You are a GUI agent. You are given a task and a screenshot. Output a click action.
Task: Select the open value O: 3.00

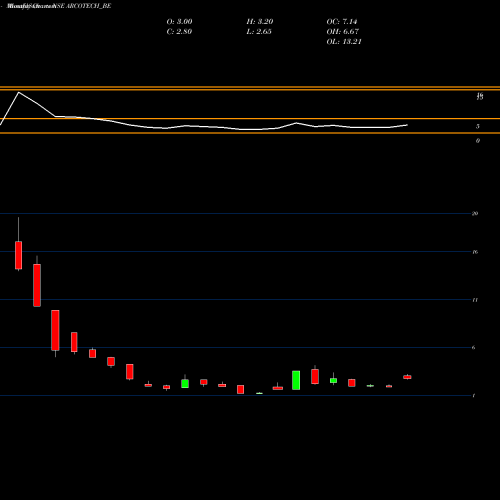179,22
